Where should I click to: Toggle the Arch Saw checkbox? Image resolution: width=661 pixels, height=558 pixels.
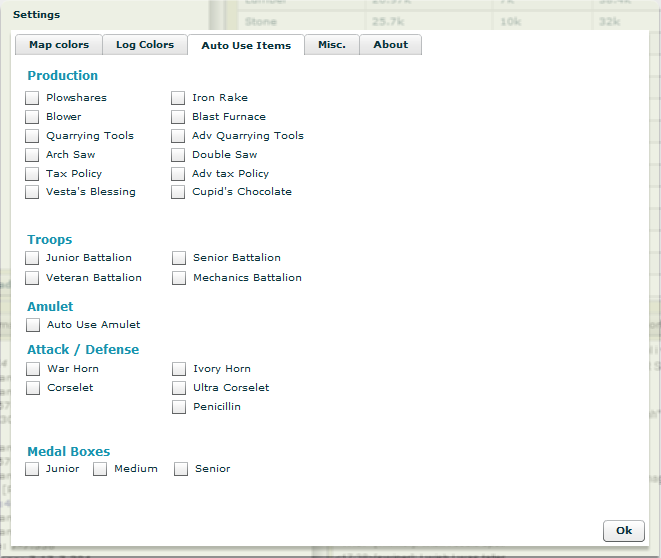click(33, 155)
